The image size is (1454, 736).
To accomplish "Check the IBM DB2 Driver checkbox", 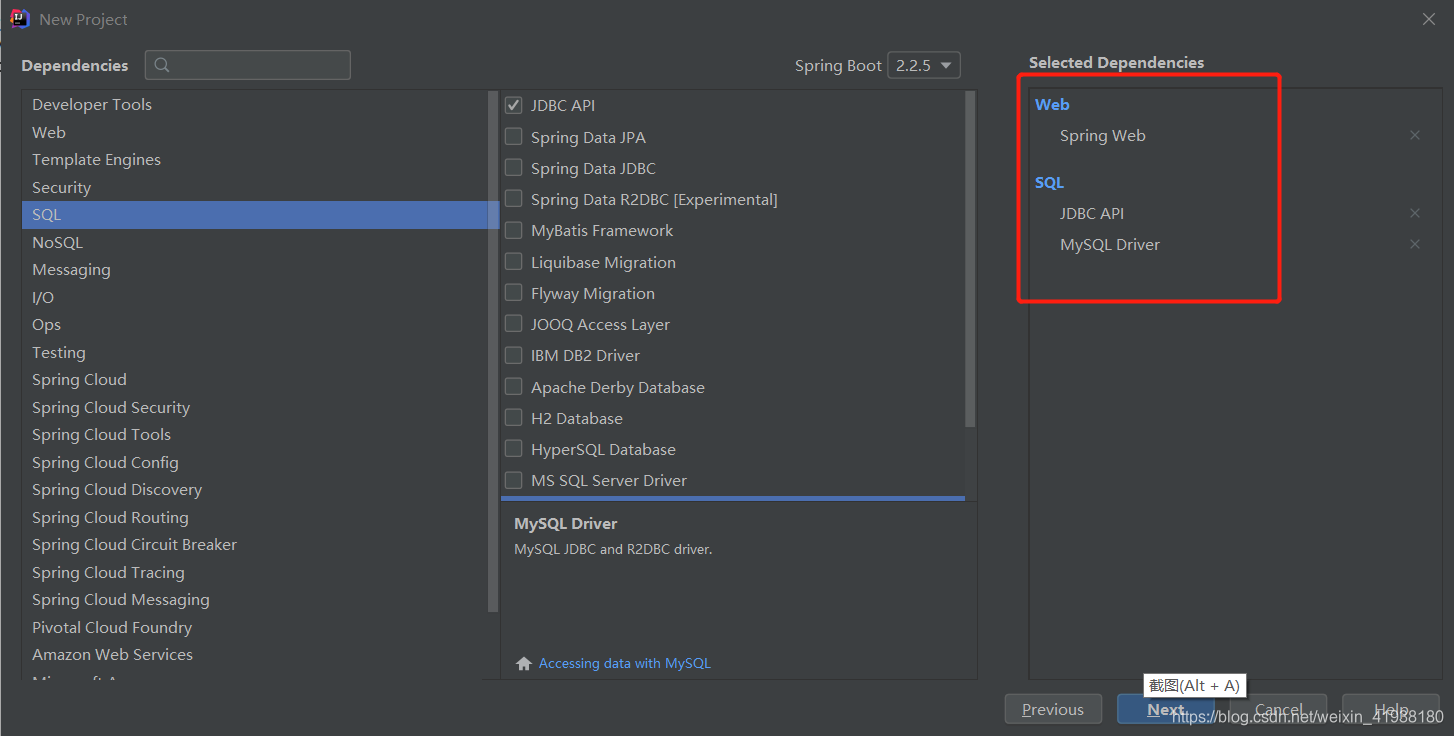I will point(514,355).
